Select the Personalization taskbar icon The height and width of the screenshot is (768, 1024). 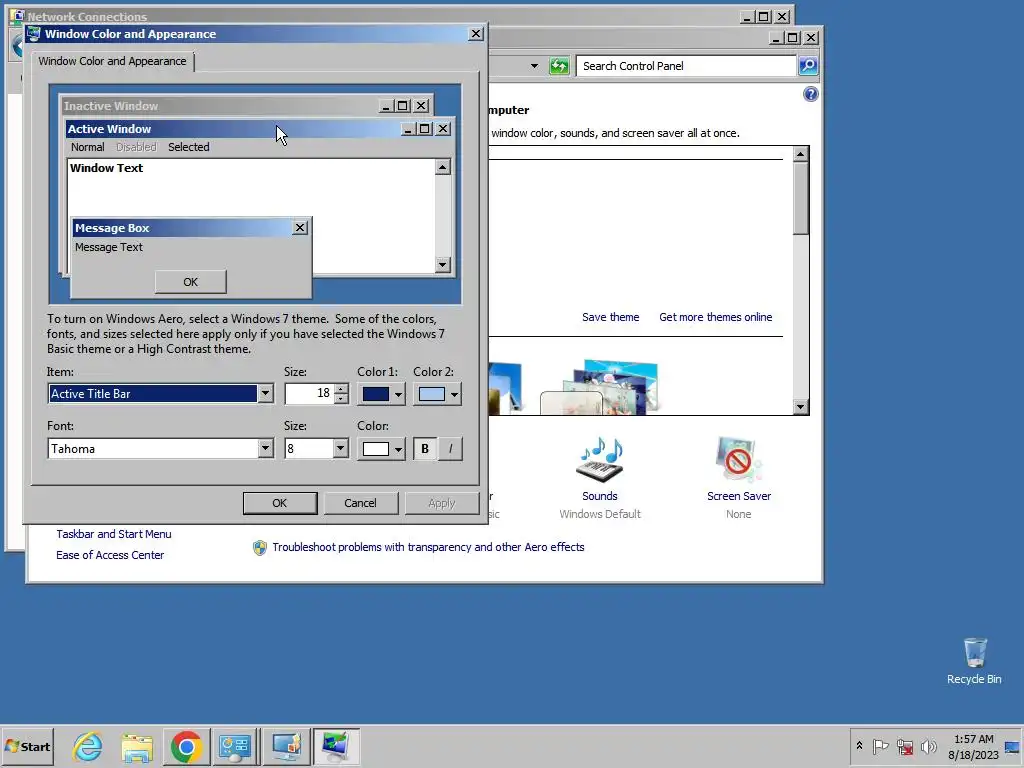[336, 746]
